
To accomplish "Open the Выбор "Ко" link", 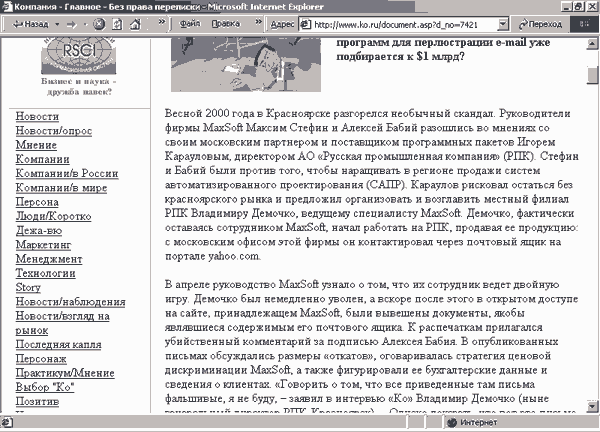I will [44, 387].
